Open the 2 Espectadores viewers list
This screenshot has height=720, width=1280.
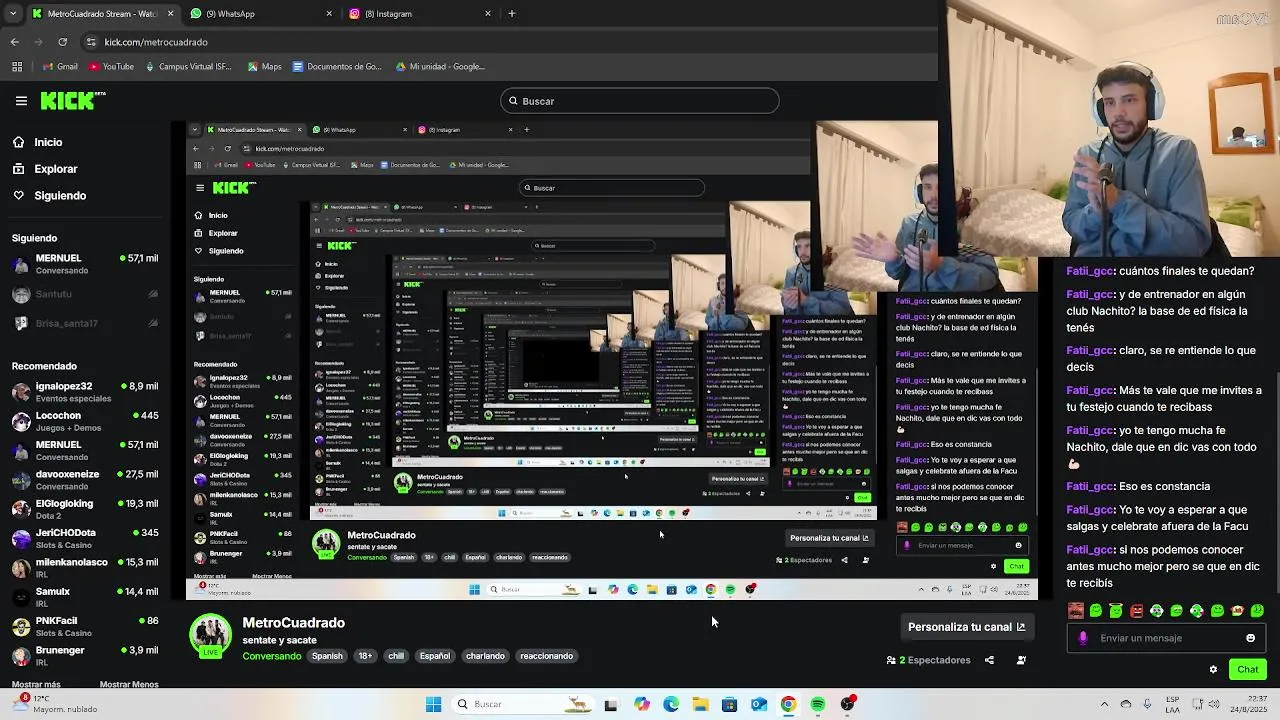[928, 660]
